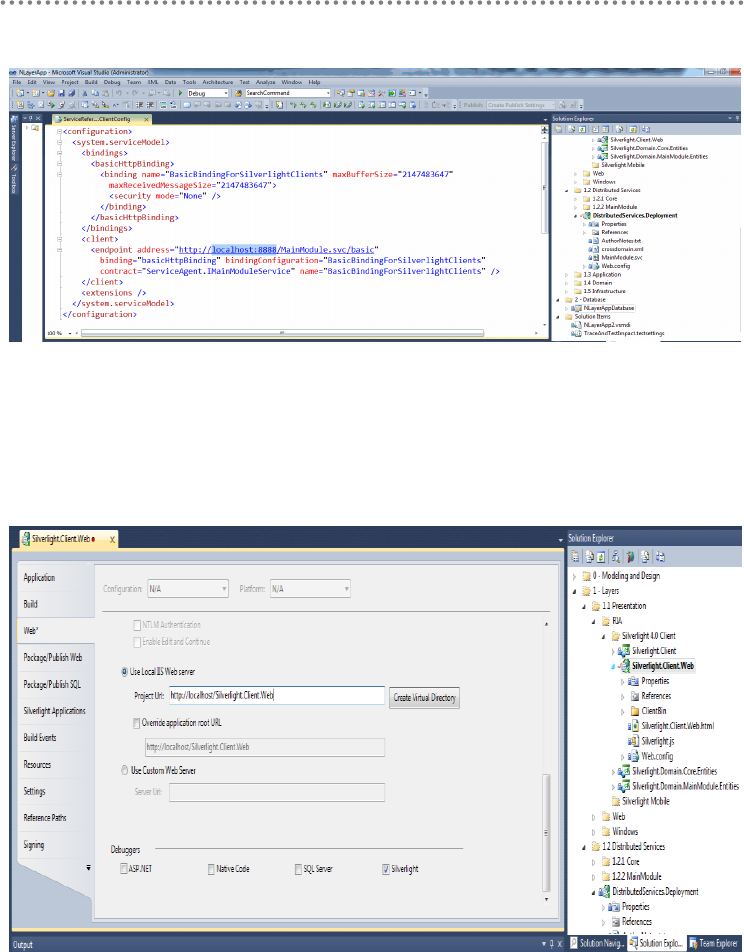744x952 pixels.
Task: Open the Configuration N/A dropdown
Action: [x=188, y=589]
